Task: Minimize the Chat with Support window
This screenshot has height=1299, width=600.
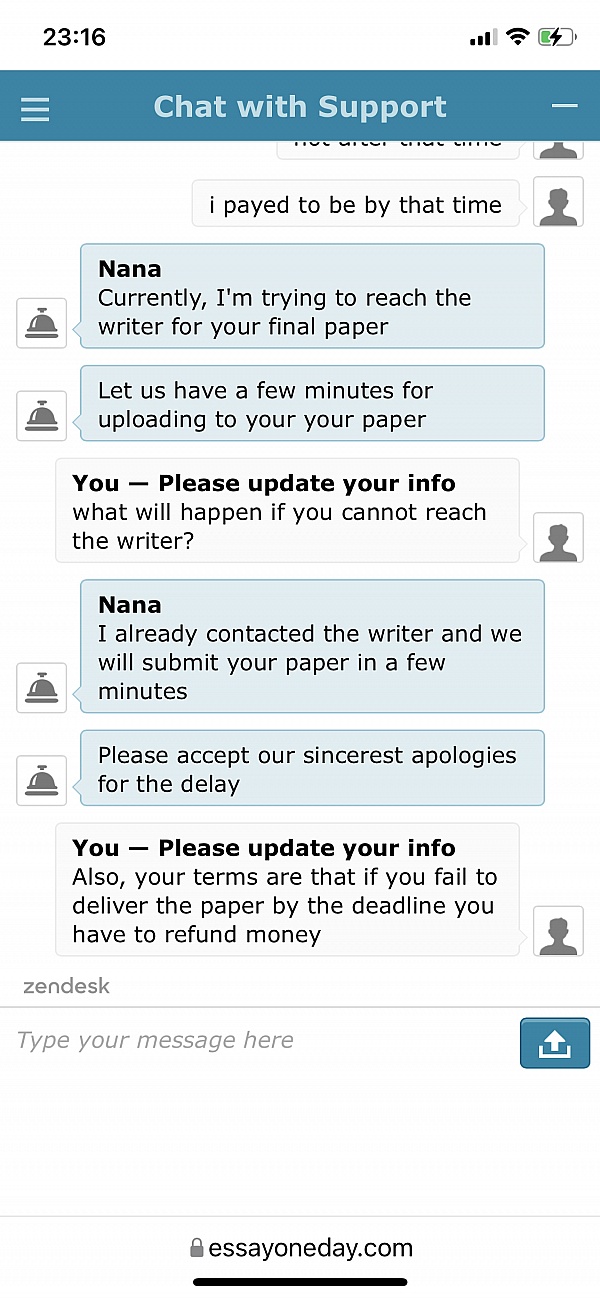Action: pyautogui.click(x=565, y=106)
